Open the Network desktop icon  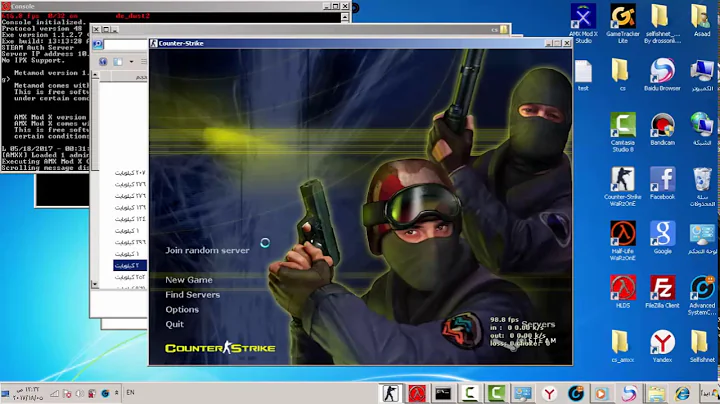point(702,129)
